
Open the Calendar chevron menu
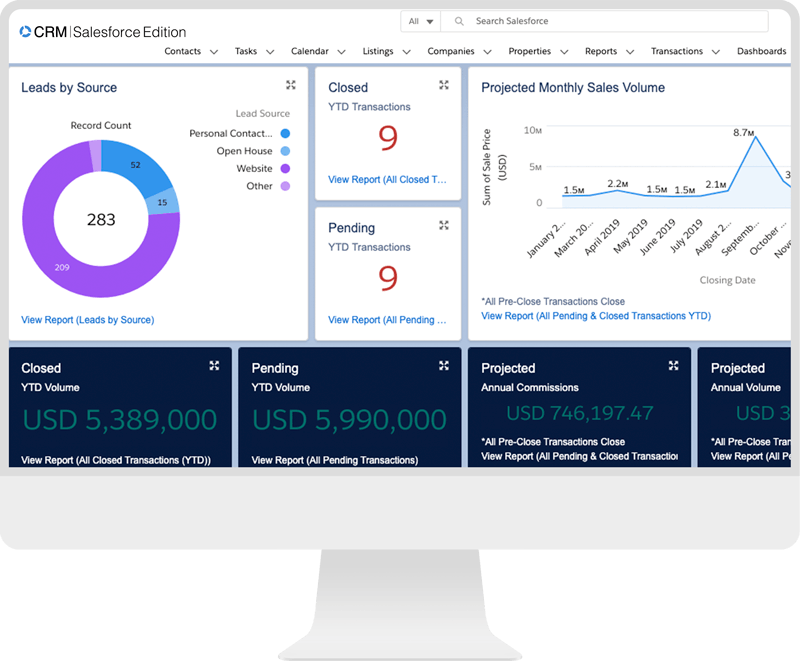click(x=342, y=52)
